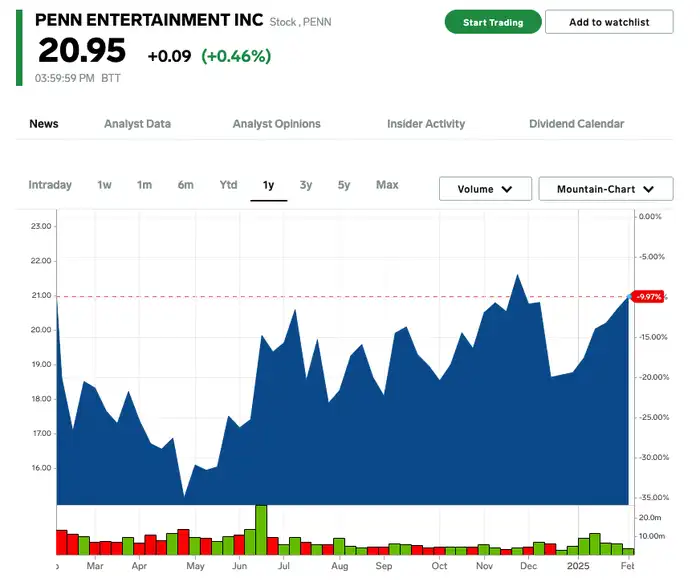This screenshot has width=700, height=582.
Task: View the Insider Activity tab
Action: tap(426, 124)
